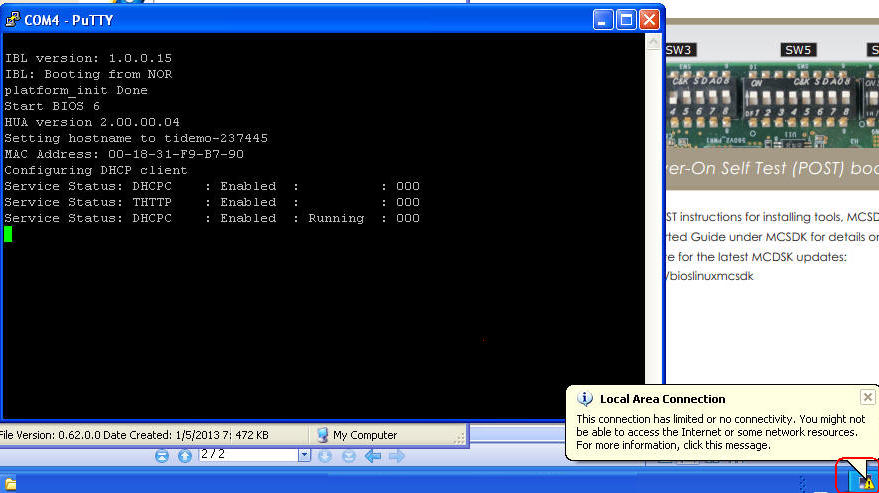Click the SW5 label on the board image
The height and width of the screenshot is (493, 879).
click(798, 50)
